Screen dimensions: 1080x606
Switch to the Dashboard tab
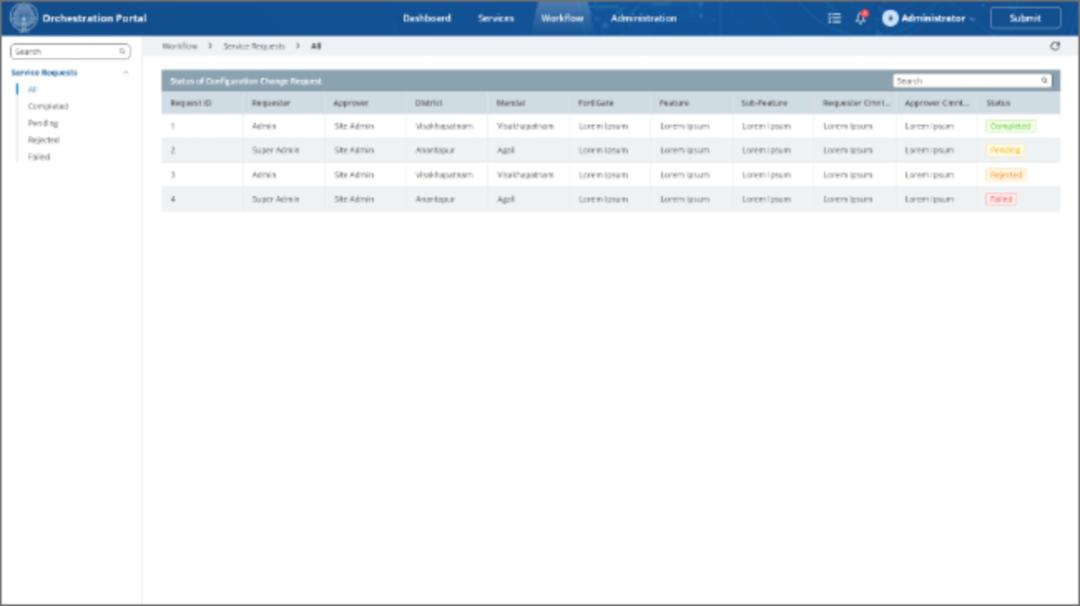coord(428,17)
